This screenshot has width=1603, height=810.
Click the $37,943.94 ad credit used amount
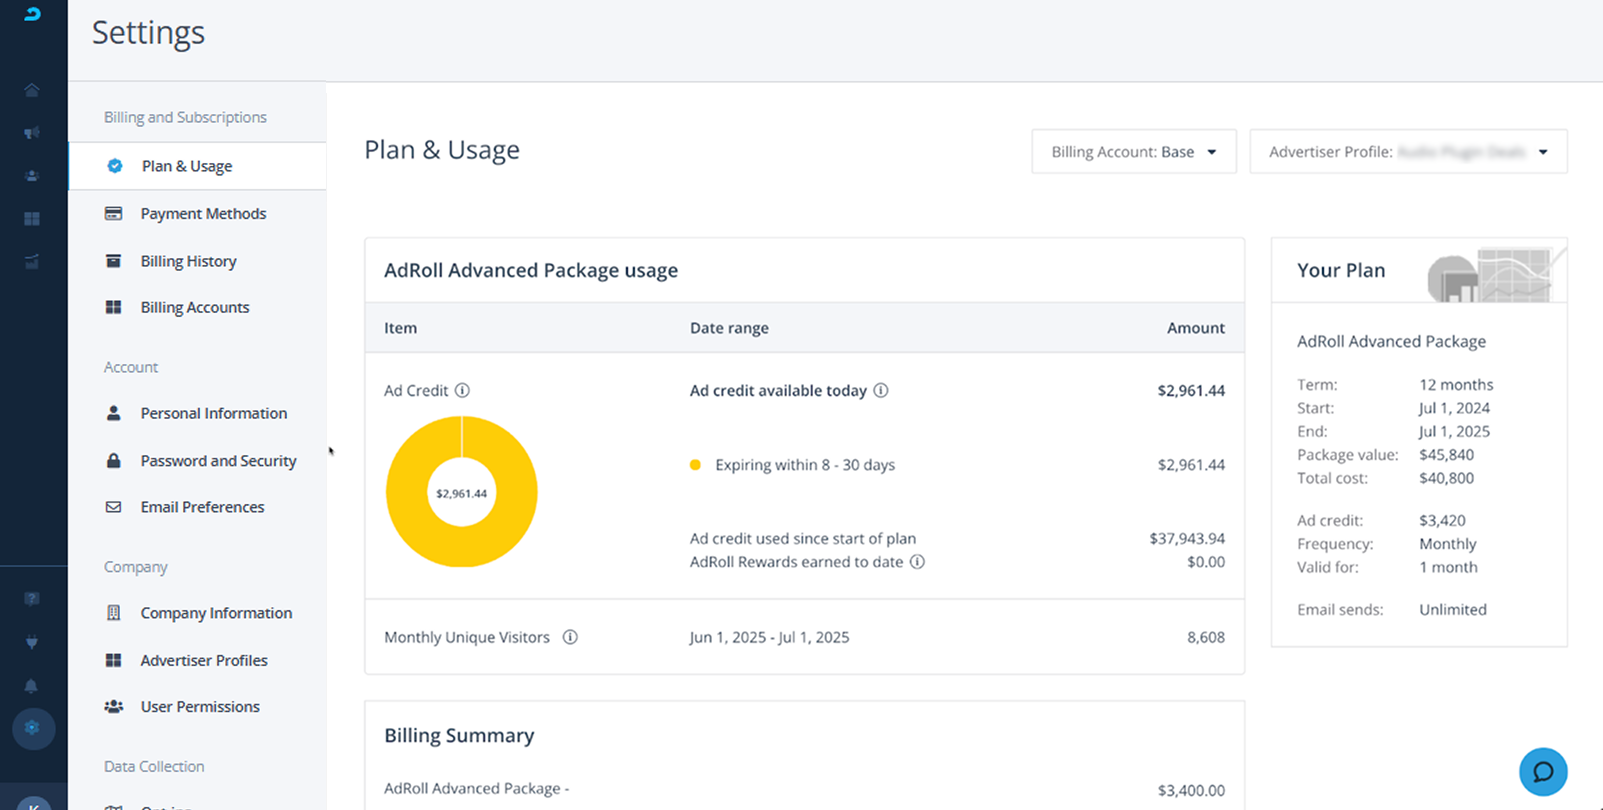pyautogui.click(x=1187, y=538)
